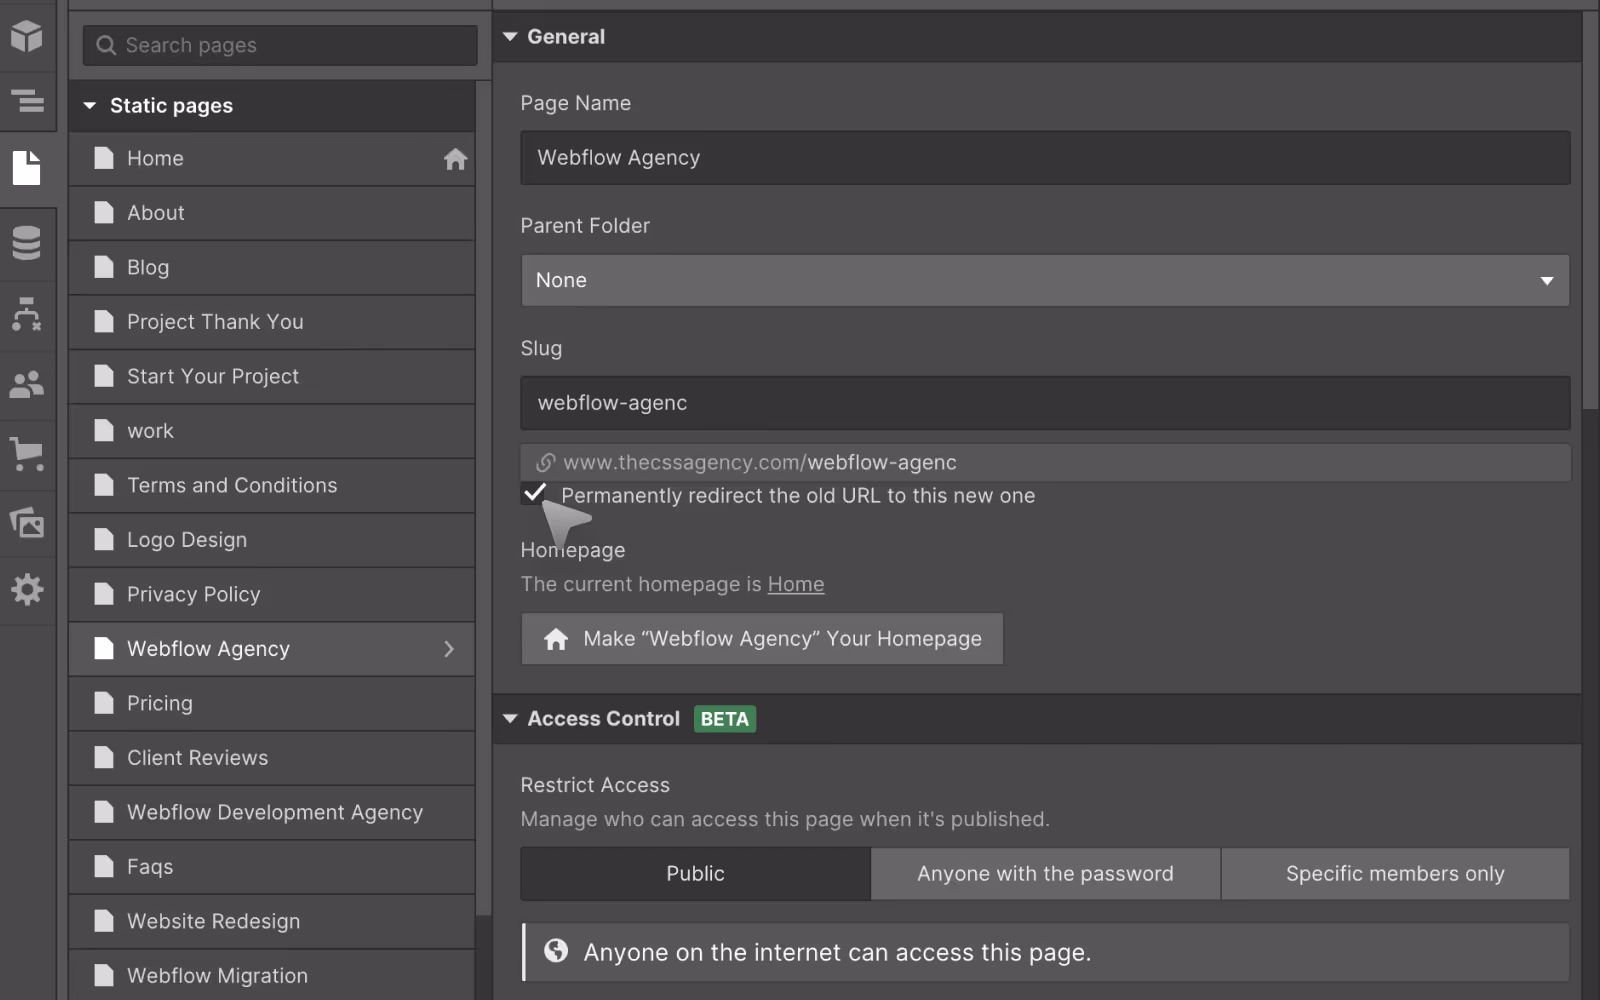Click page icon beside Client Reviews

pos(104,757)
